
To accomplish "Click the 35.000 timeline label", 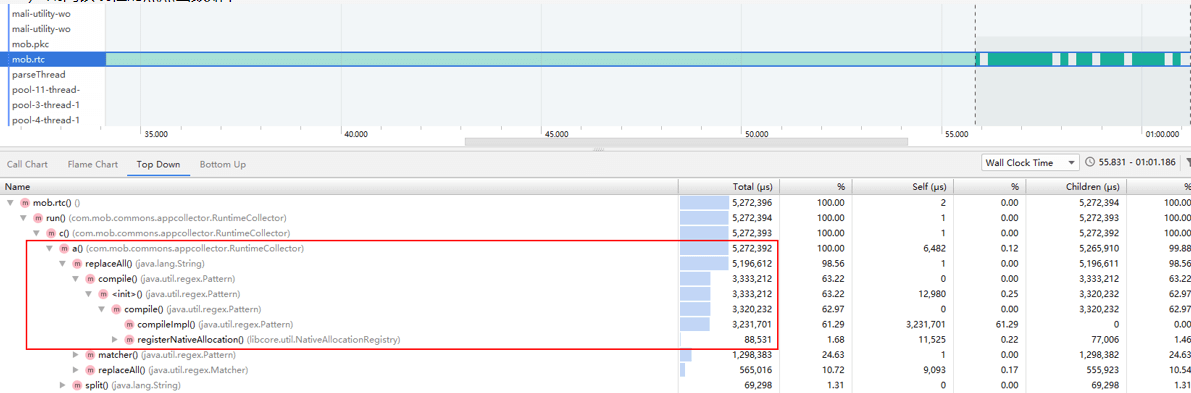I will pos(156,134).
